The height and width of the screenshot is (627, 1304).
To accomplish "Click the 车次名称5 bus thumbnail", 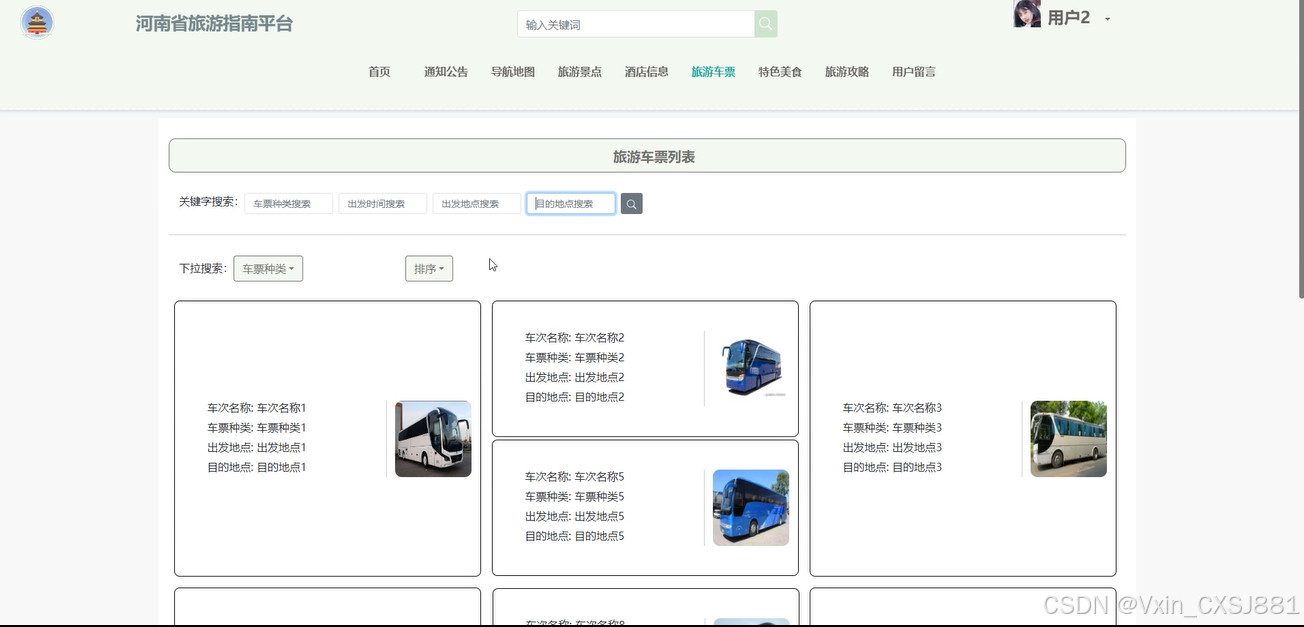I will pyautogui.click(x=751, y=508).
